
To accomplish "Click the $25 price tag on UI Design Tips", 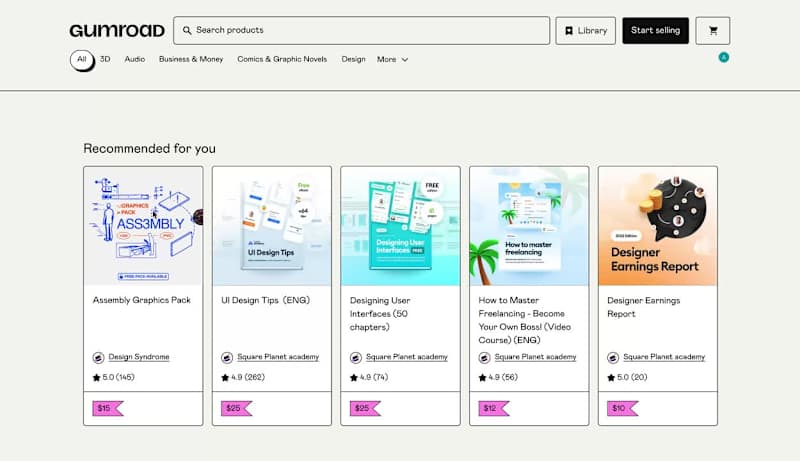I will point(236,408).
